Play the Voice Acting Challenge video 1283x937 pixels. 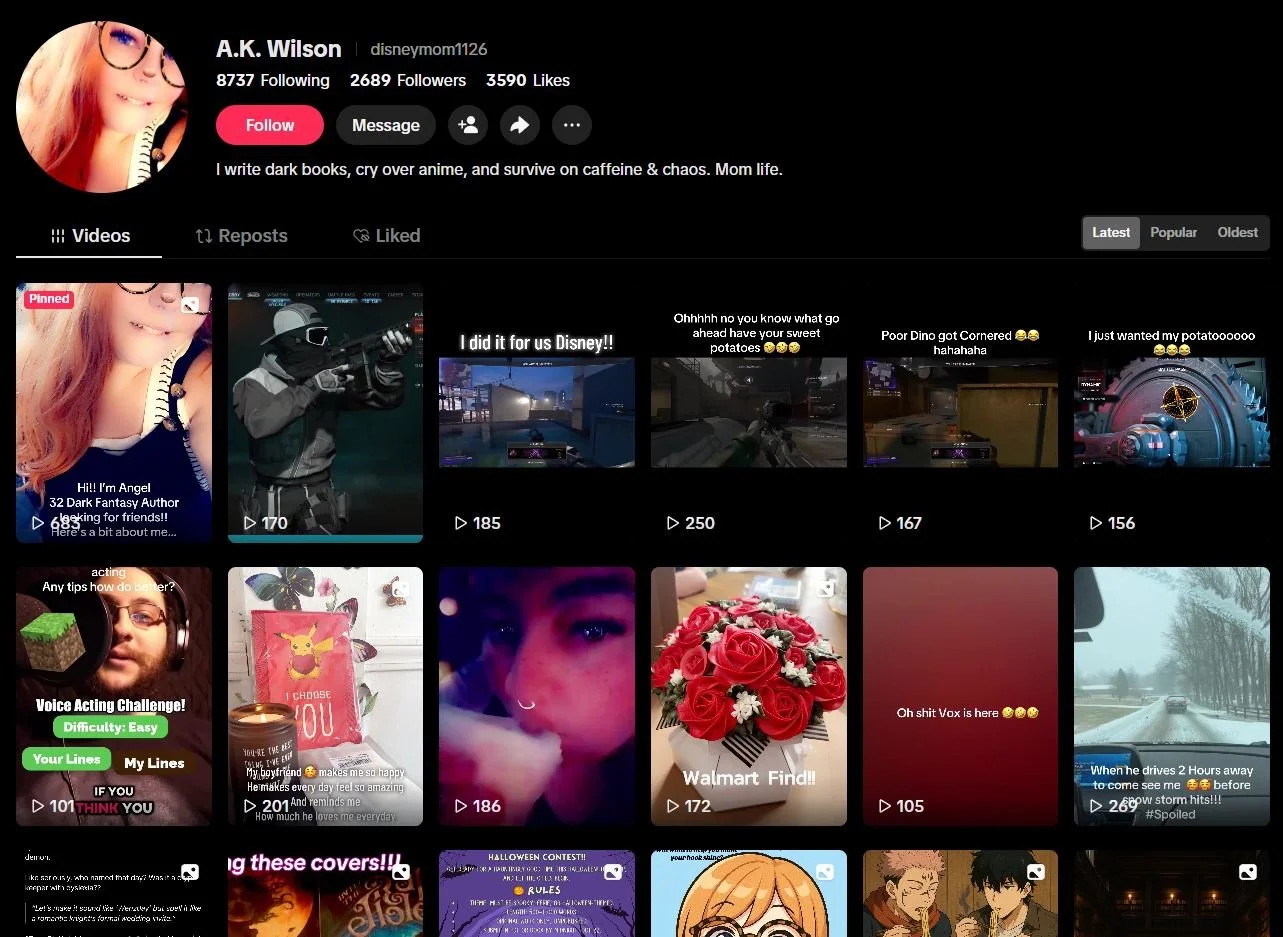(114, 696)
